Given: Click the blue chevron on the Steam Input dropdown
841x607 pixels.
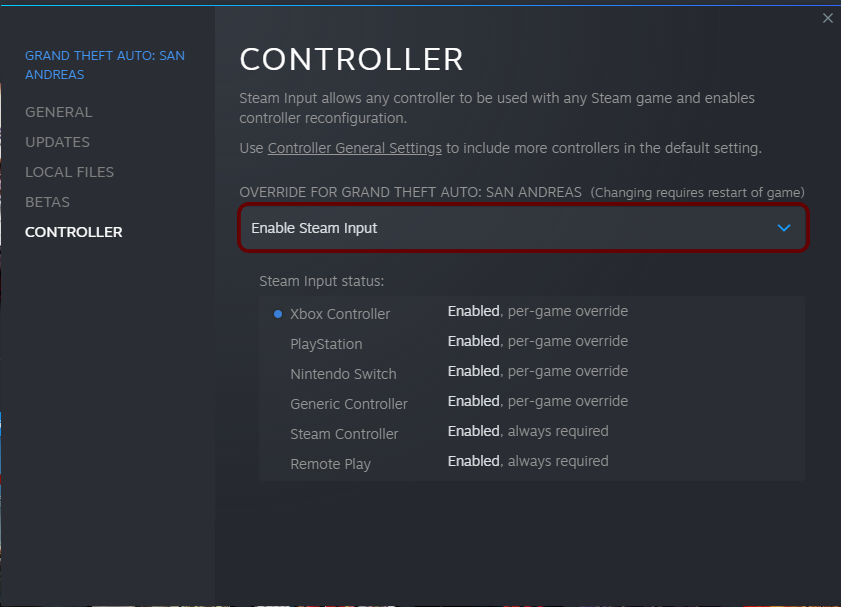Looking at the screenshot, I should [784, 228].
